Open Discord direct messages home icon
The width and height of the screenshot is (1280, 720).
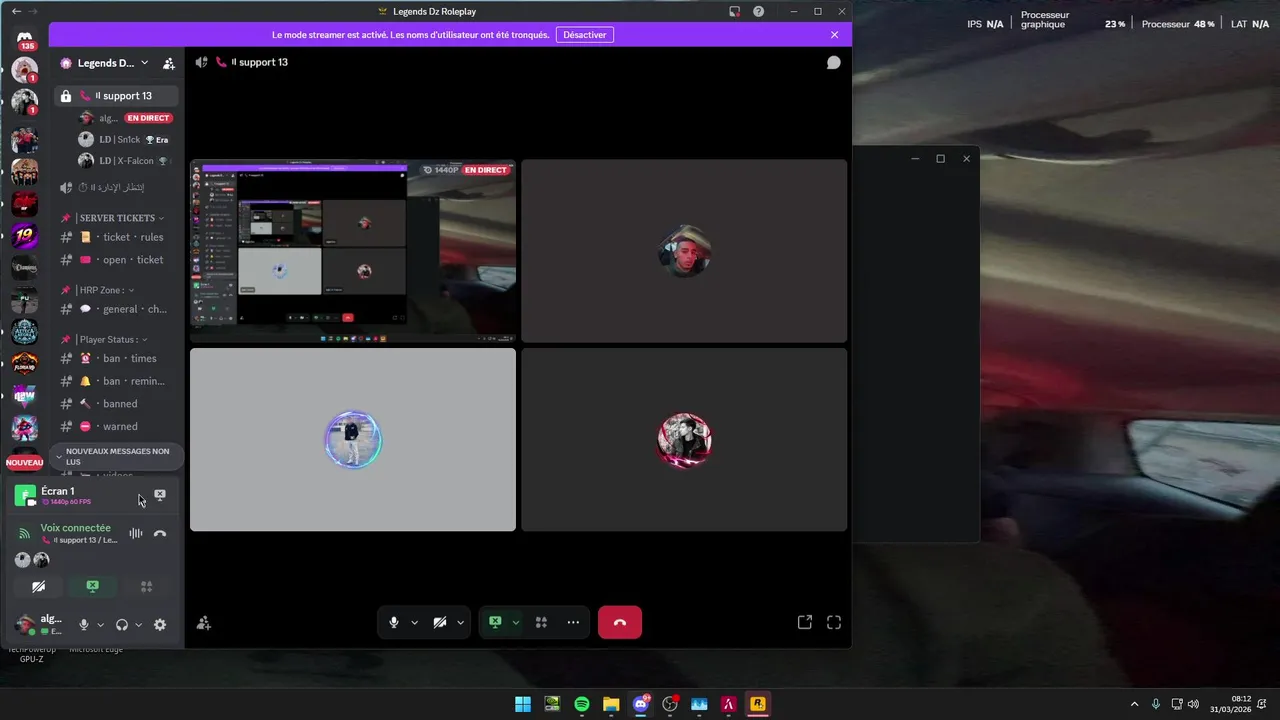(x=25, y=38)
